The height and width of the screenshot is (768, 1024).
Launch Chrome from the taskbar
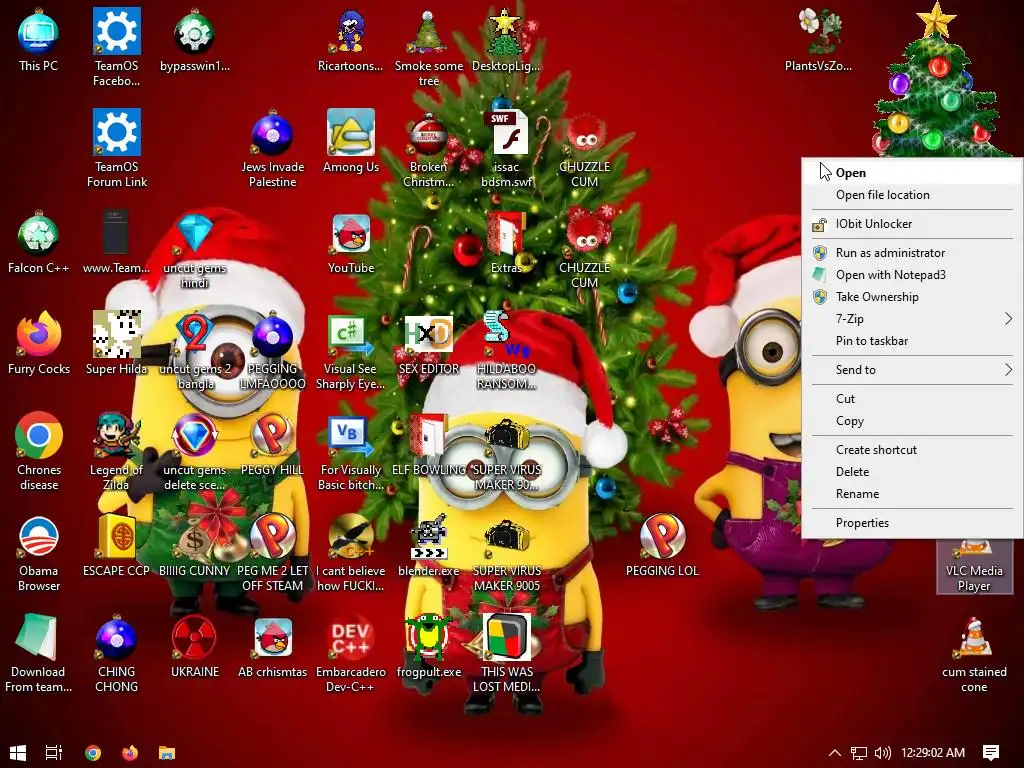(93, 753)
